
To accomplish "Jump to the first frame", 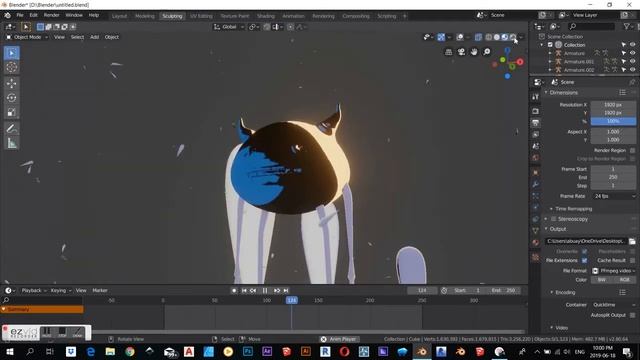I will (244, 291).
